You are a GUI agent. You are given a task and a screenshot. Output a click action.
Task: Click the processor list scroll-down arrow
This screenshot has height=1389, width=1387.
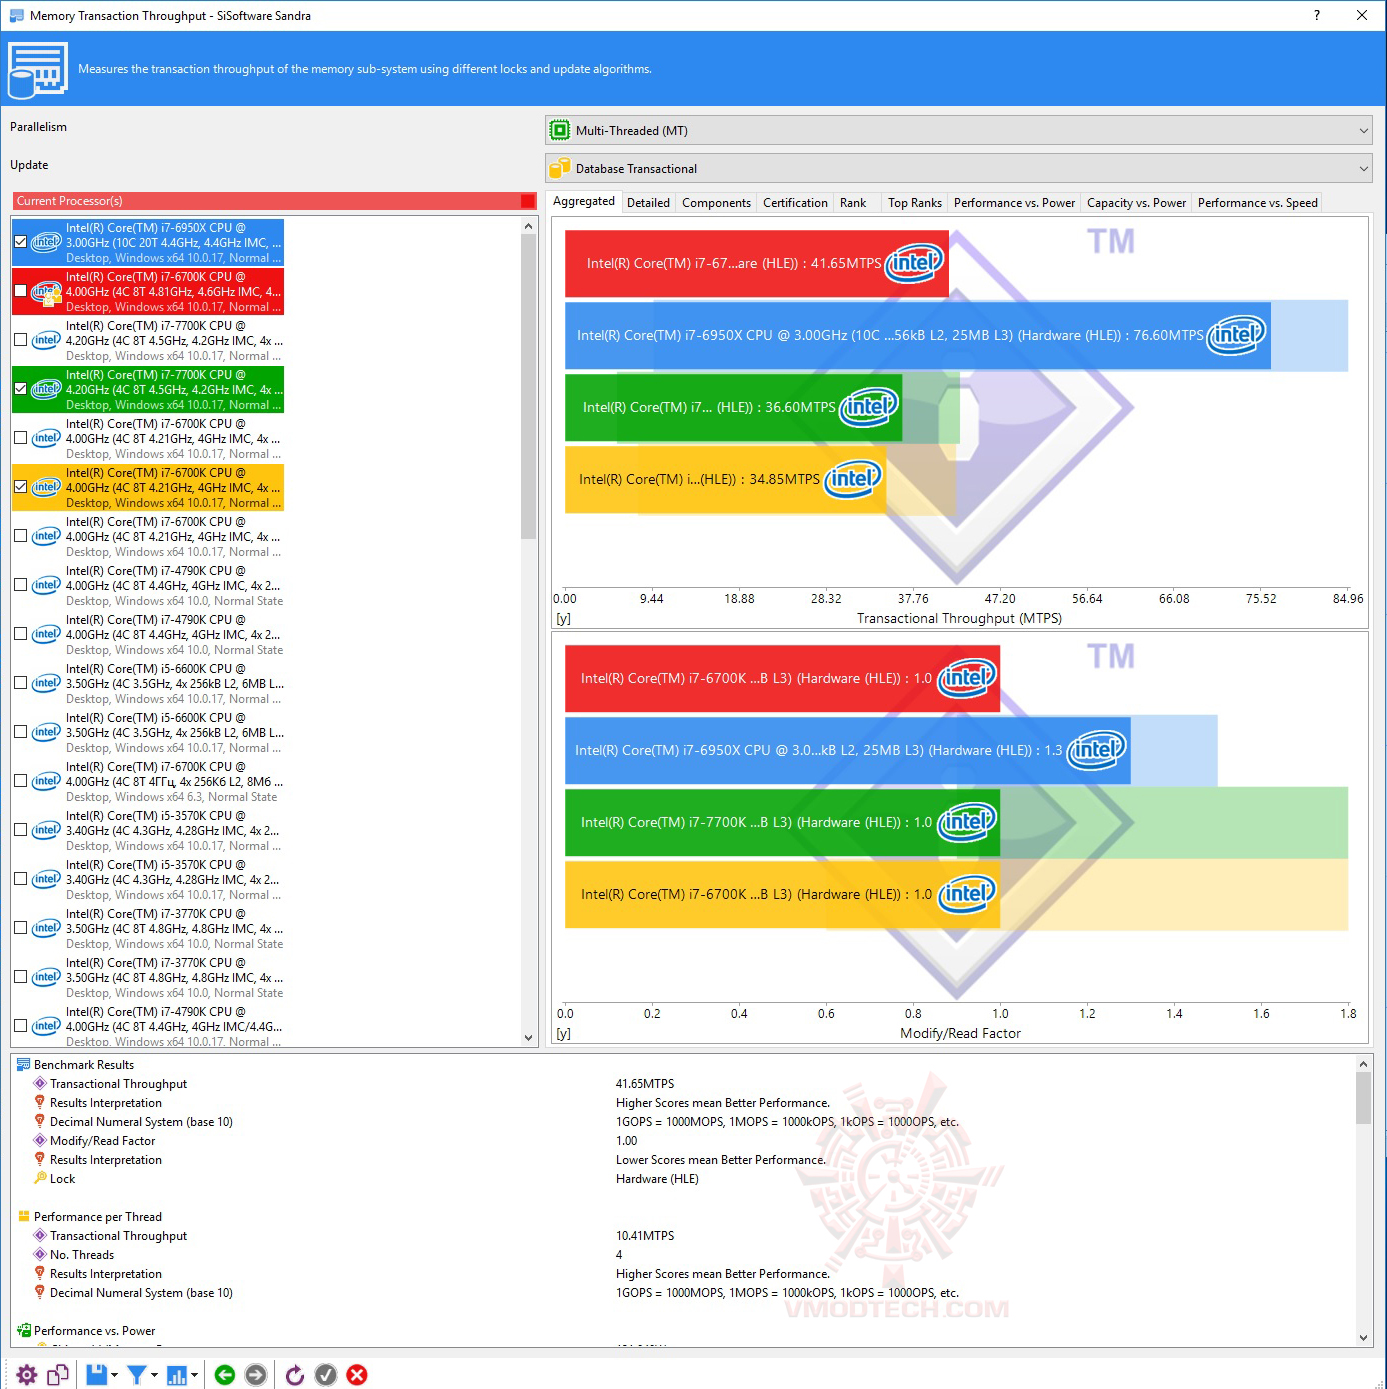pyautogui.click(x=529, y=1038)
